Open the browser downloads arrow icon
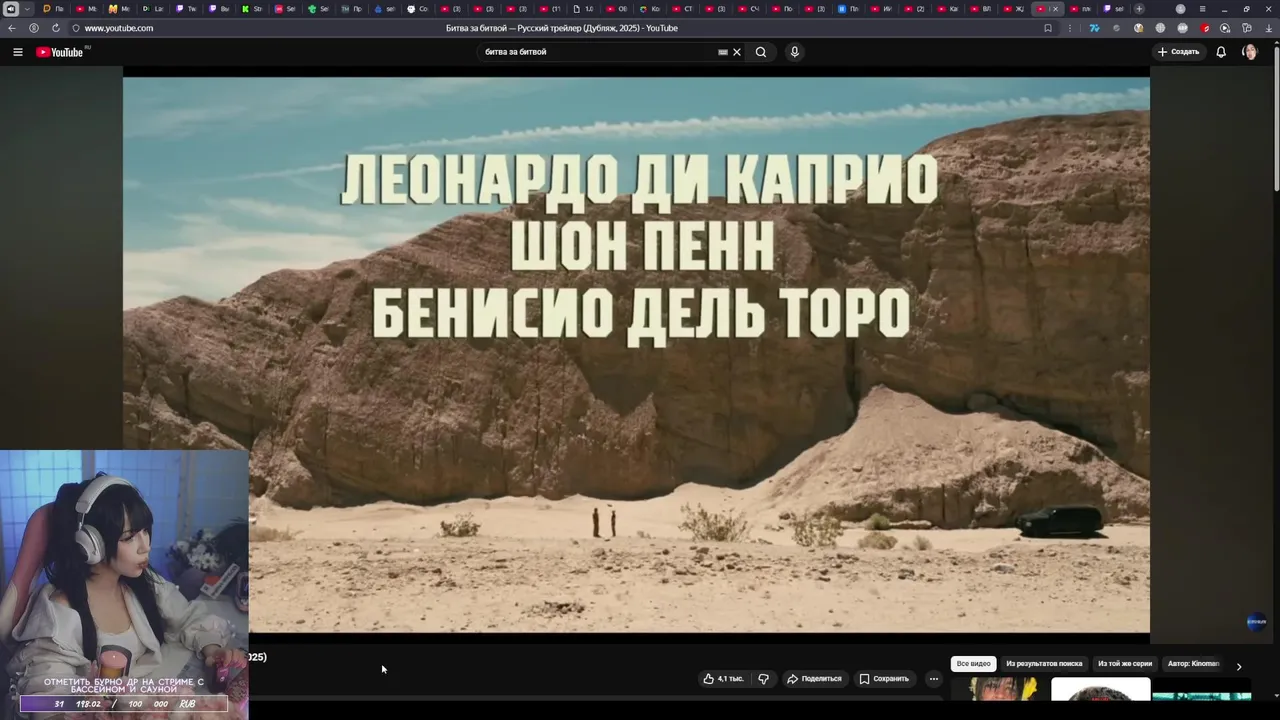Image resolution: width=1280 pixels, height=720 pixels. click(x=1267, y=28)
